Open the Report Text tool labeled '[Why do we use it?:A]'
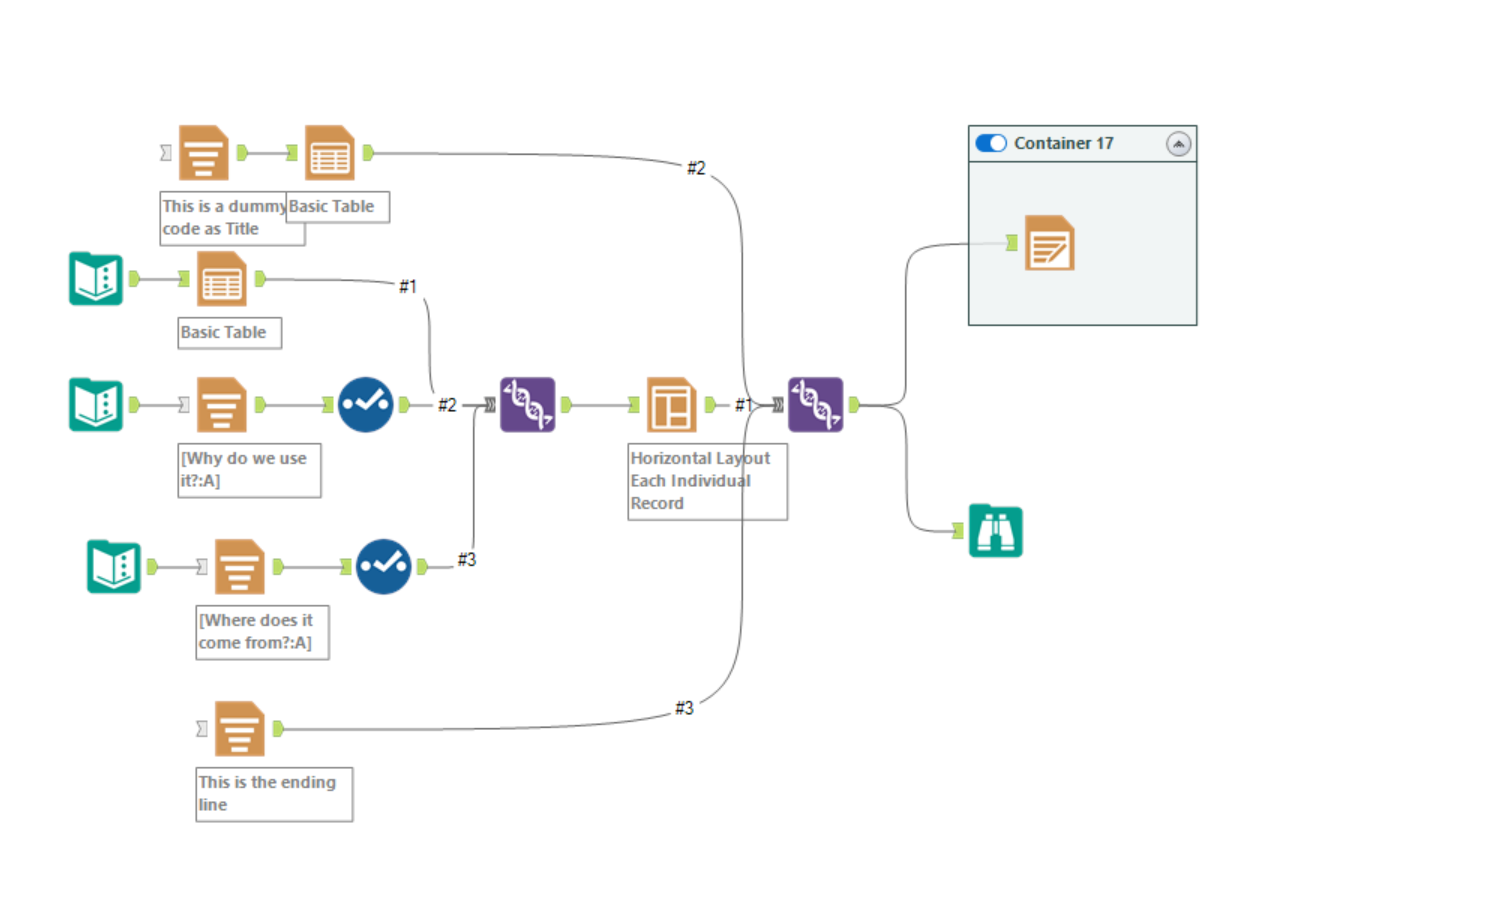 point(220,404)
